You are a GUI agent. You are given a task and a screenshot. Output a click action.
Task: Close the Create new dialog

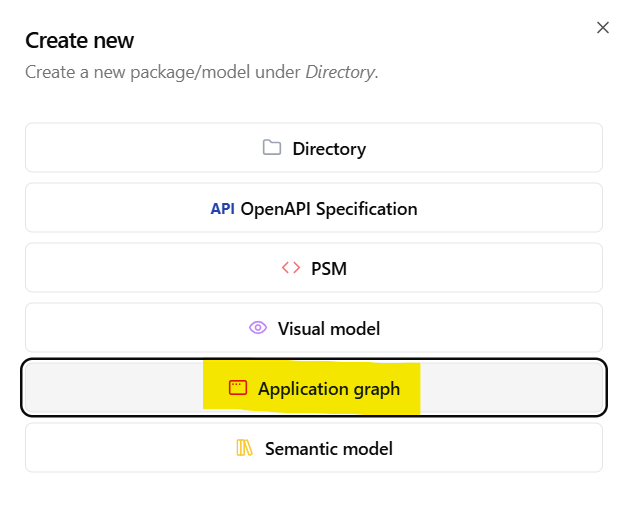click(x=603, y=28)
